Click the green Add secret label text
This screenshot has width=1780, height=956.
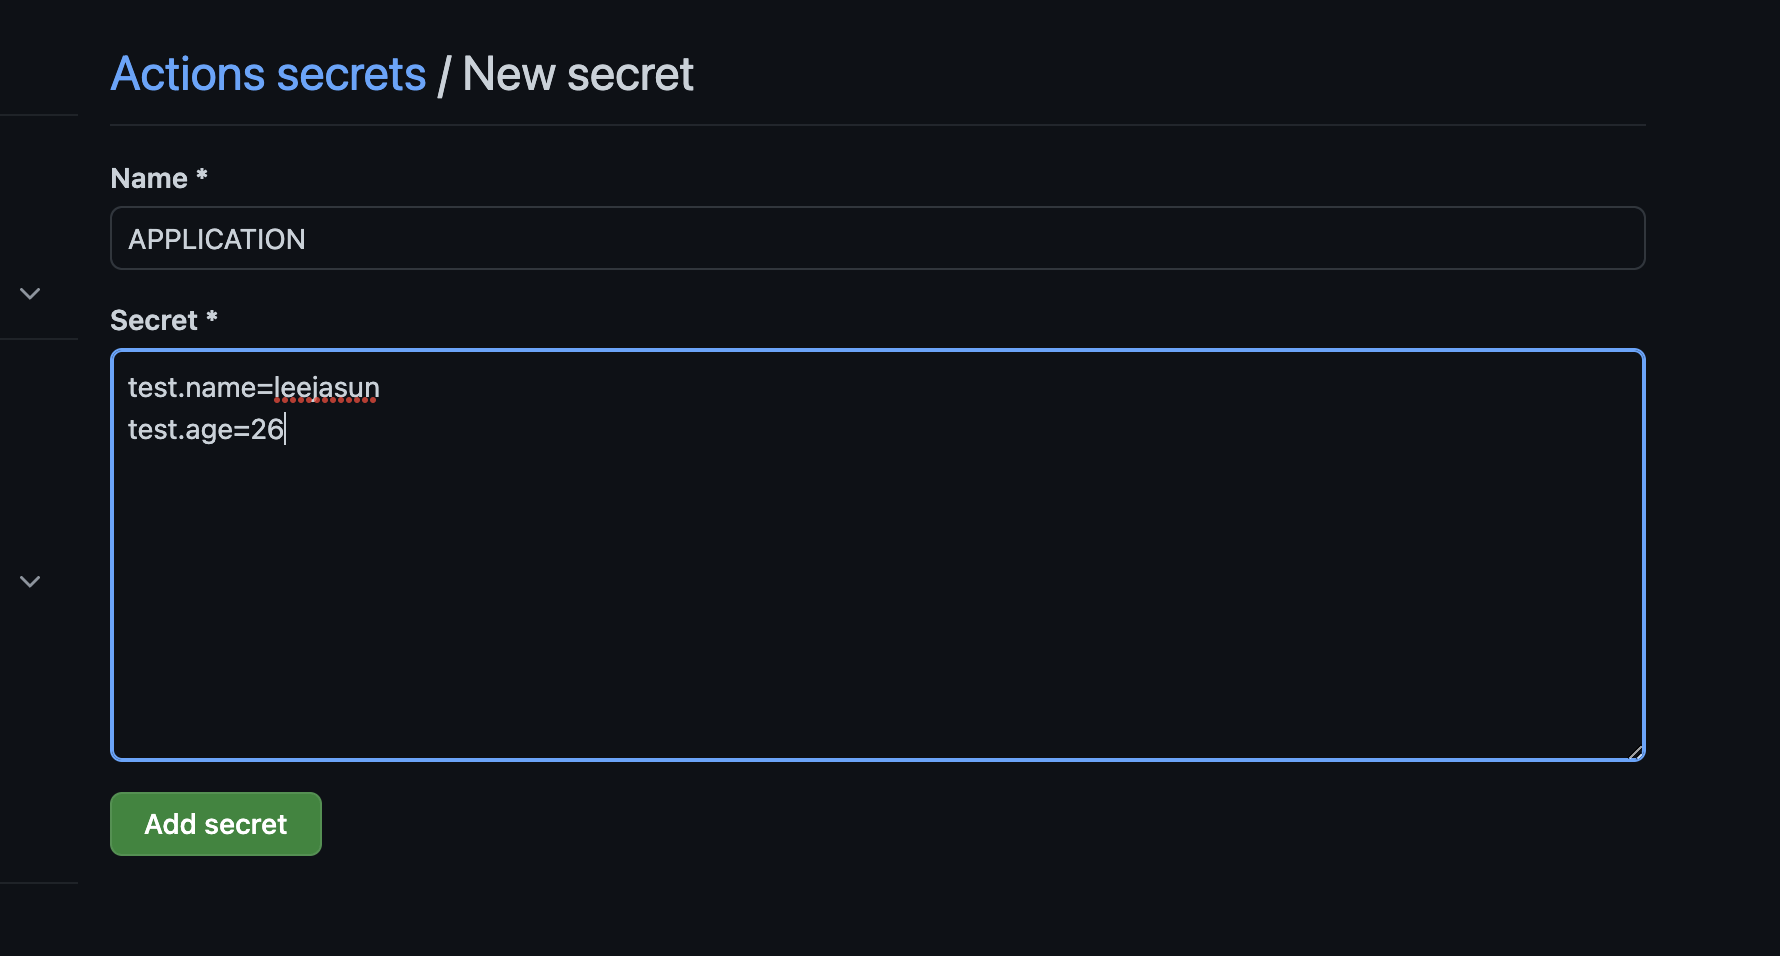pyautogui.click(x=214, y=823)
